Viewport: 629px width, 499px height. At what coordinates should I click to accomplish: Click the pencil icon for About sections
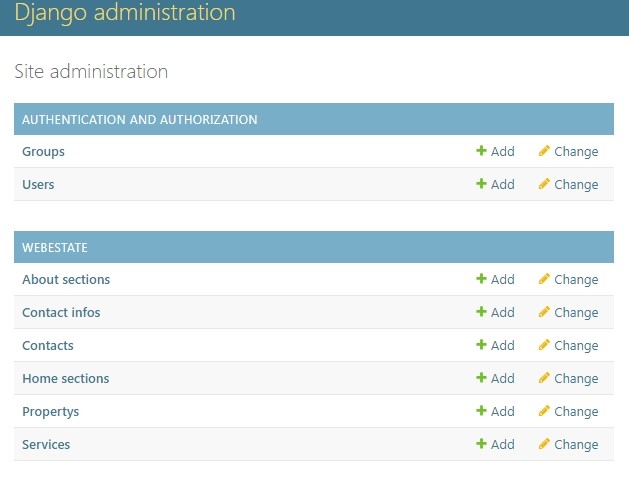click(544, 279)
